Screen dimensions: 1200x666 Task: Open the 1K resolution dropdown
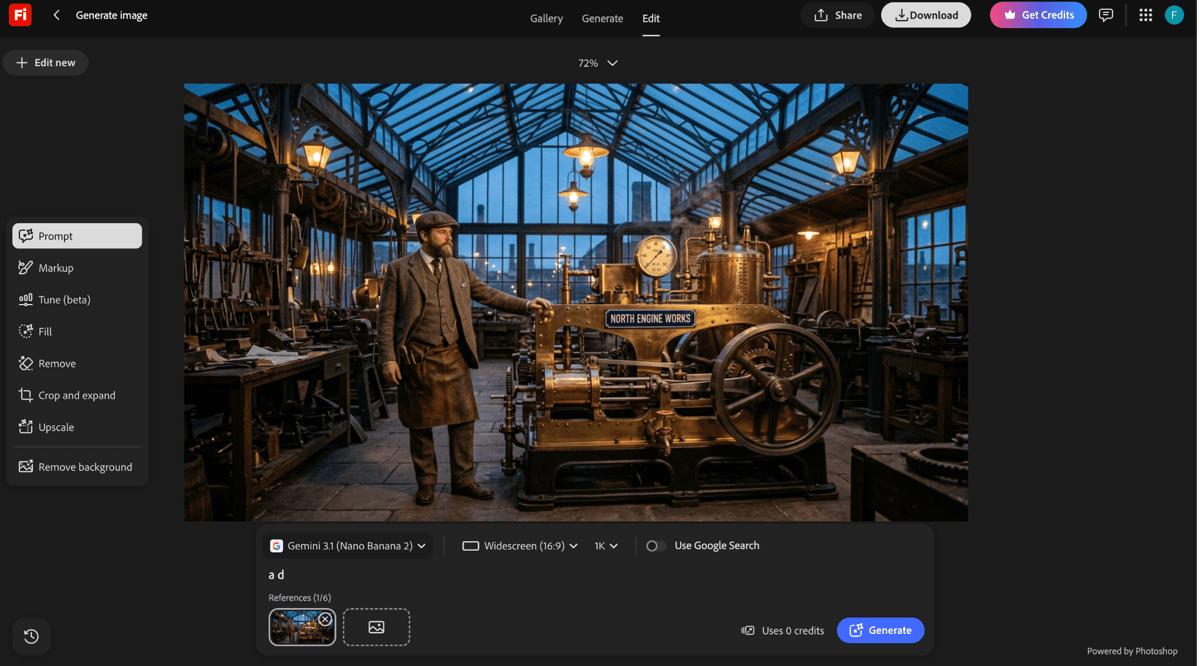pos(606,546)
